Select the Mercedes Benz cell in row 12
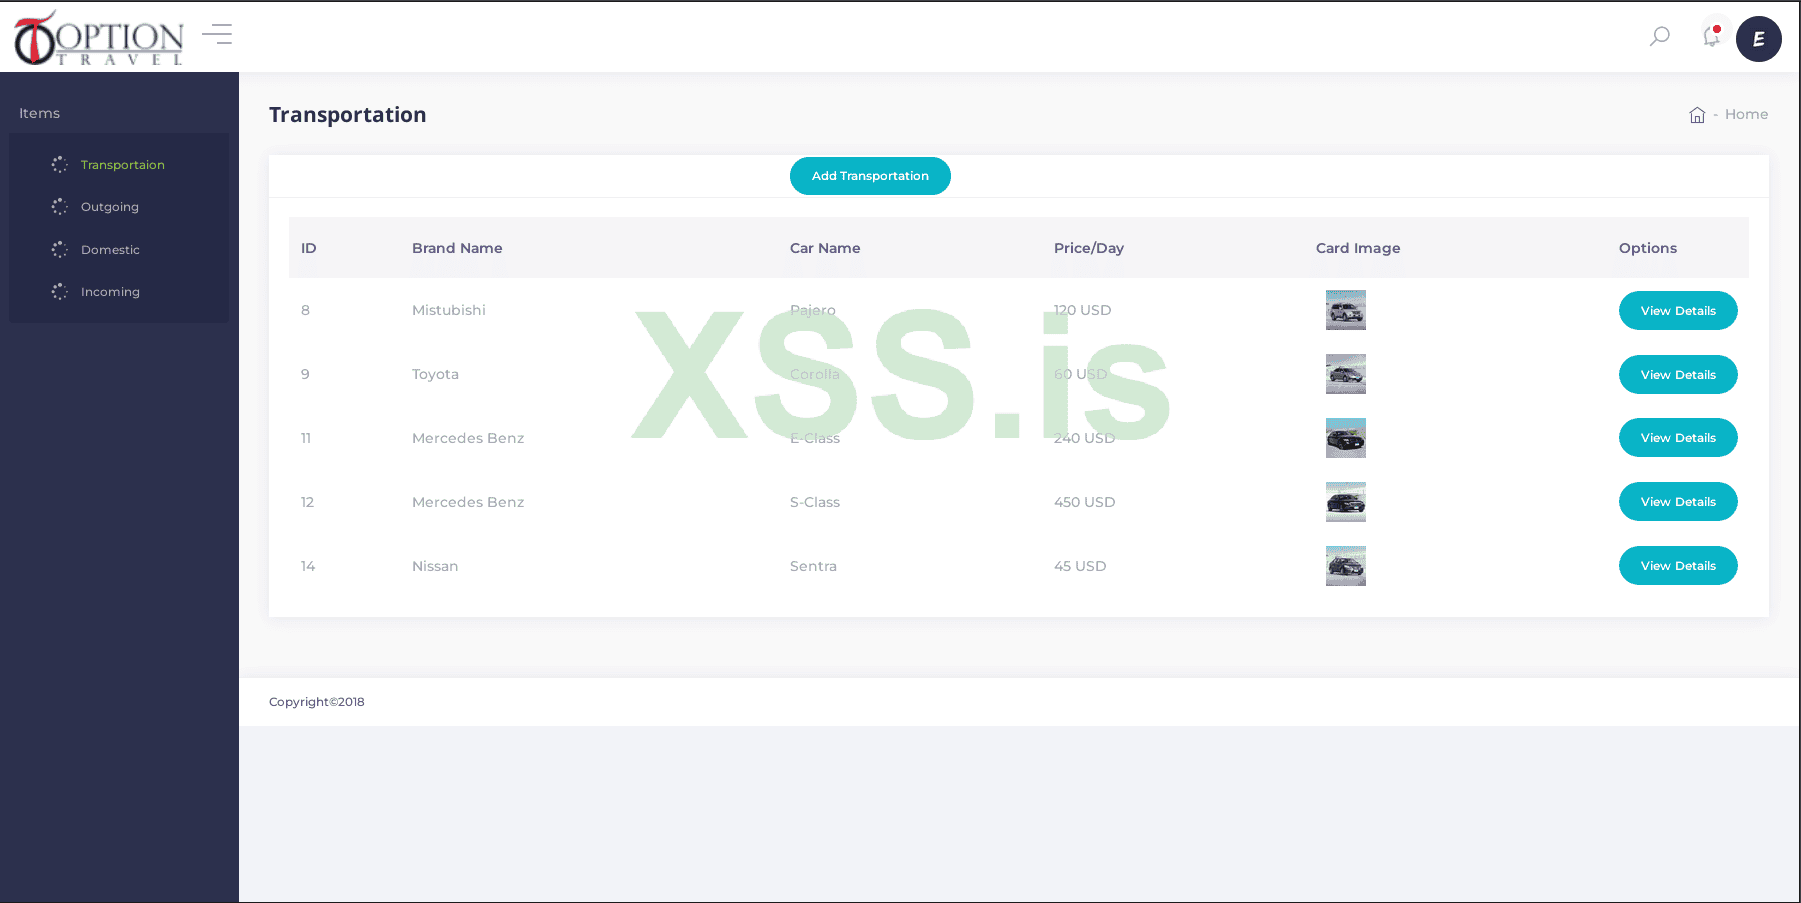Image resolution: width=1801 pixels, height=903 pixels. (468, 502)
